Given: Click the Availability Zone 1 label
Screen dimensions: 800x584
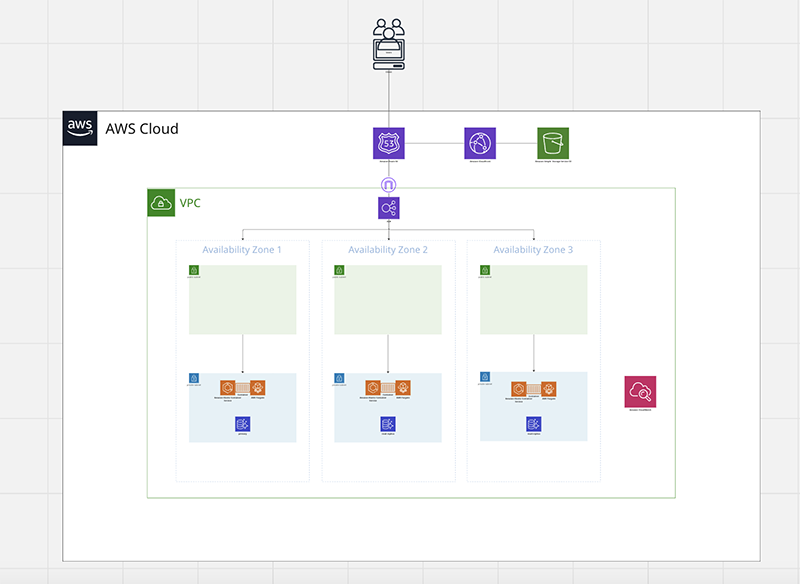Looking at the screenshot, I should (242, 249).
